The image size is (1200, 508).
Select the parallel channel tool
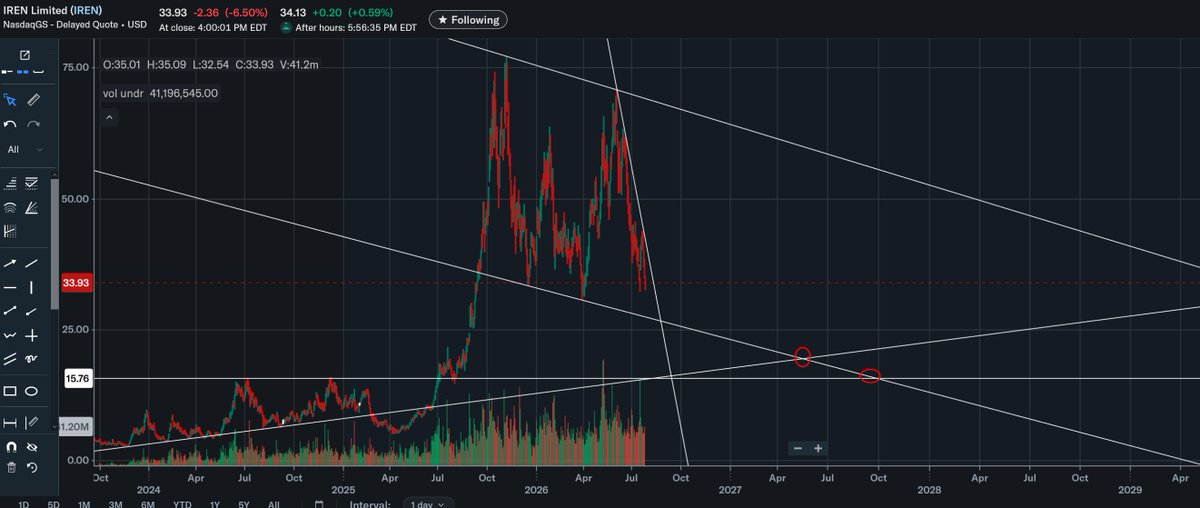pos(10,359)
